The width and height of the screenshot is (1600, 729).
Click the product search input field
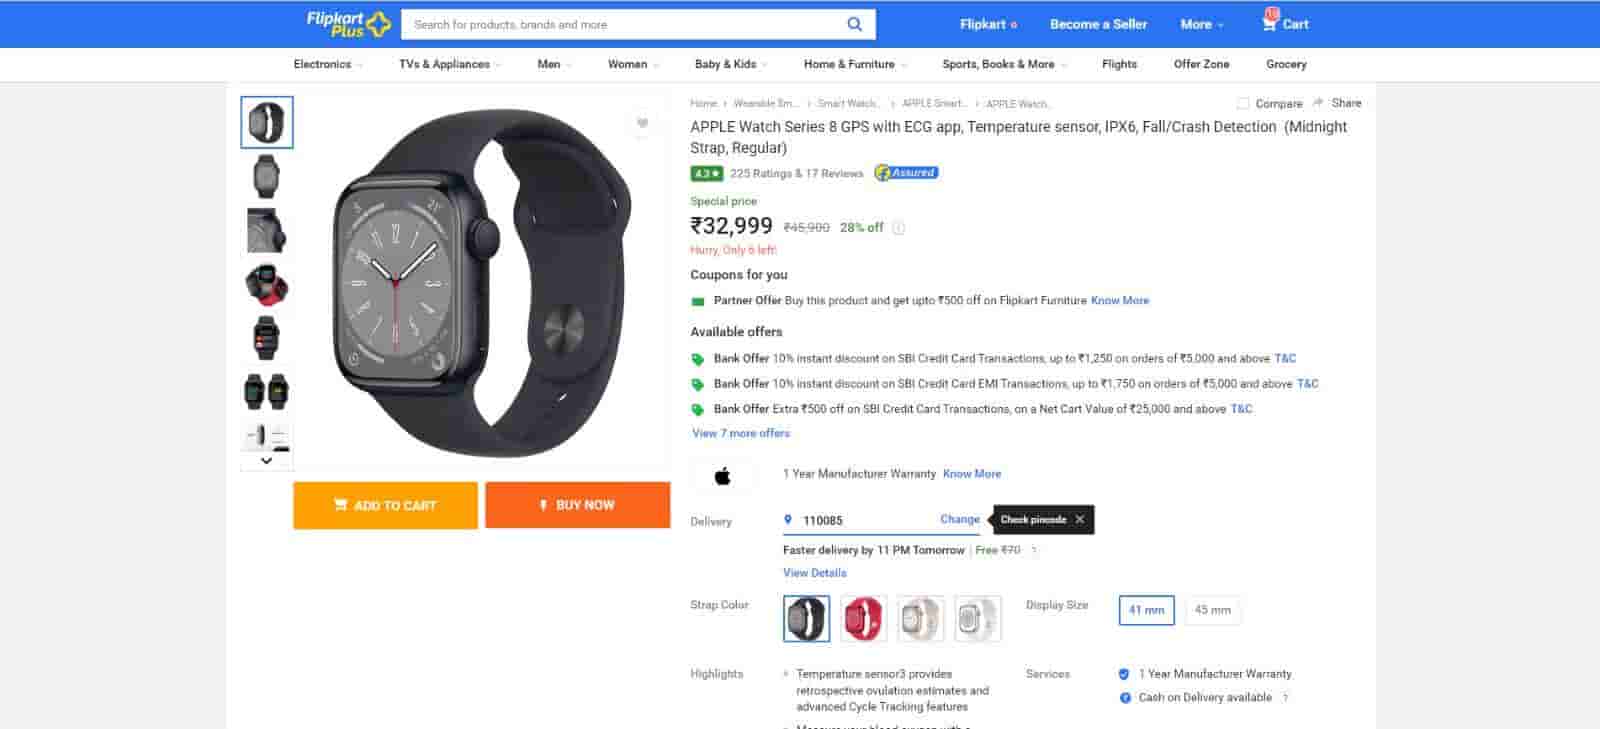[620, 24]
